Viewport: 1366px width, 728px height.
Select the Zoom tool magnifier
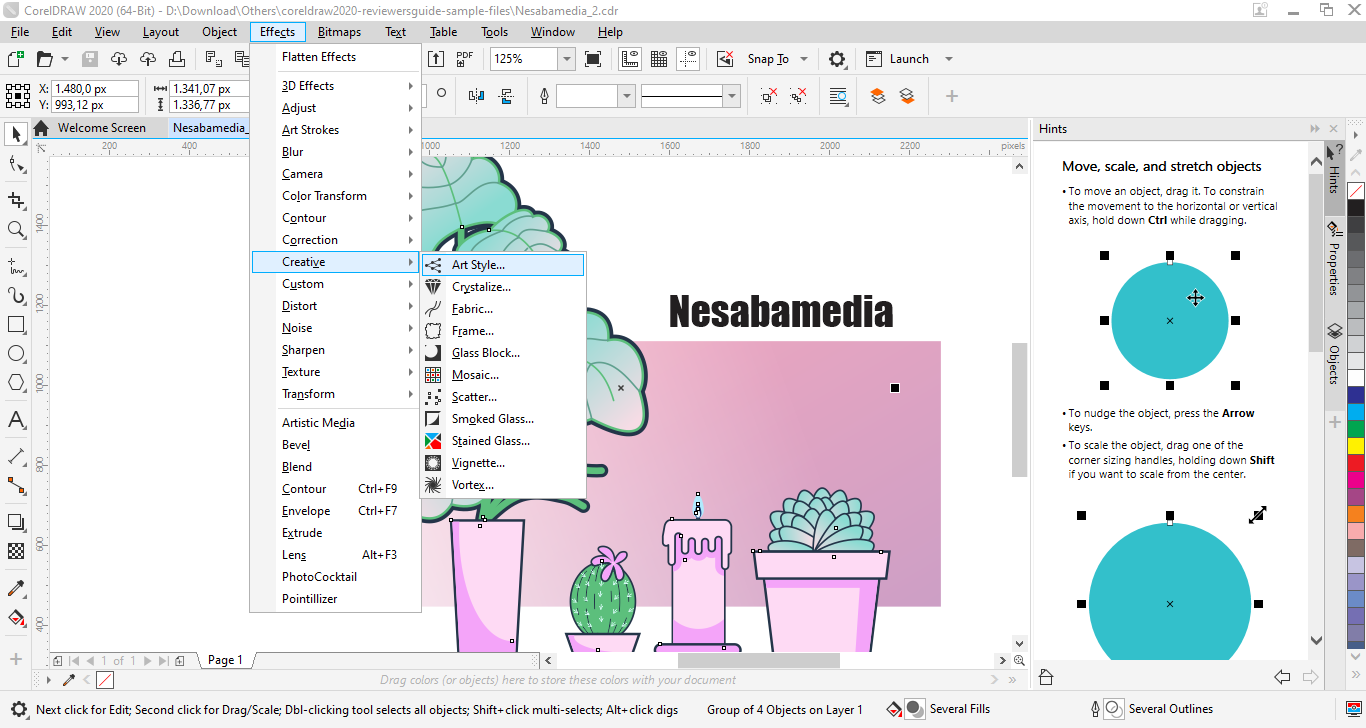point(16,230)
